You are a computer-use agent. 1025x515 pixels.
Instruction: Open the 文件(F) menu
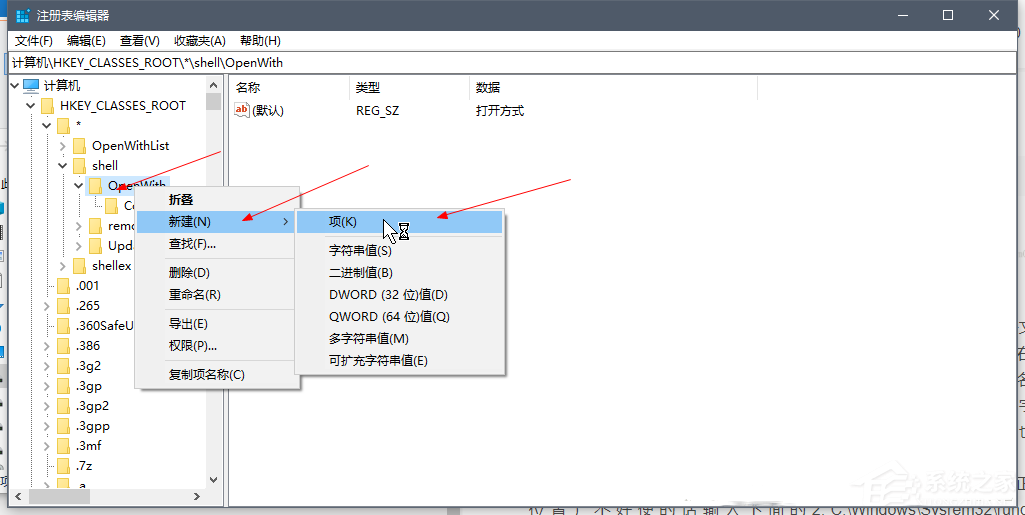(x=33, y=41)
